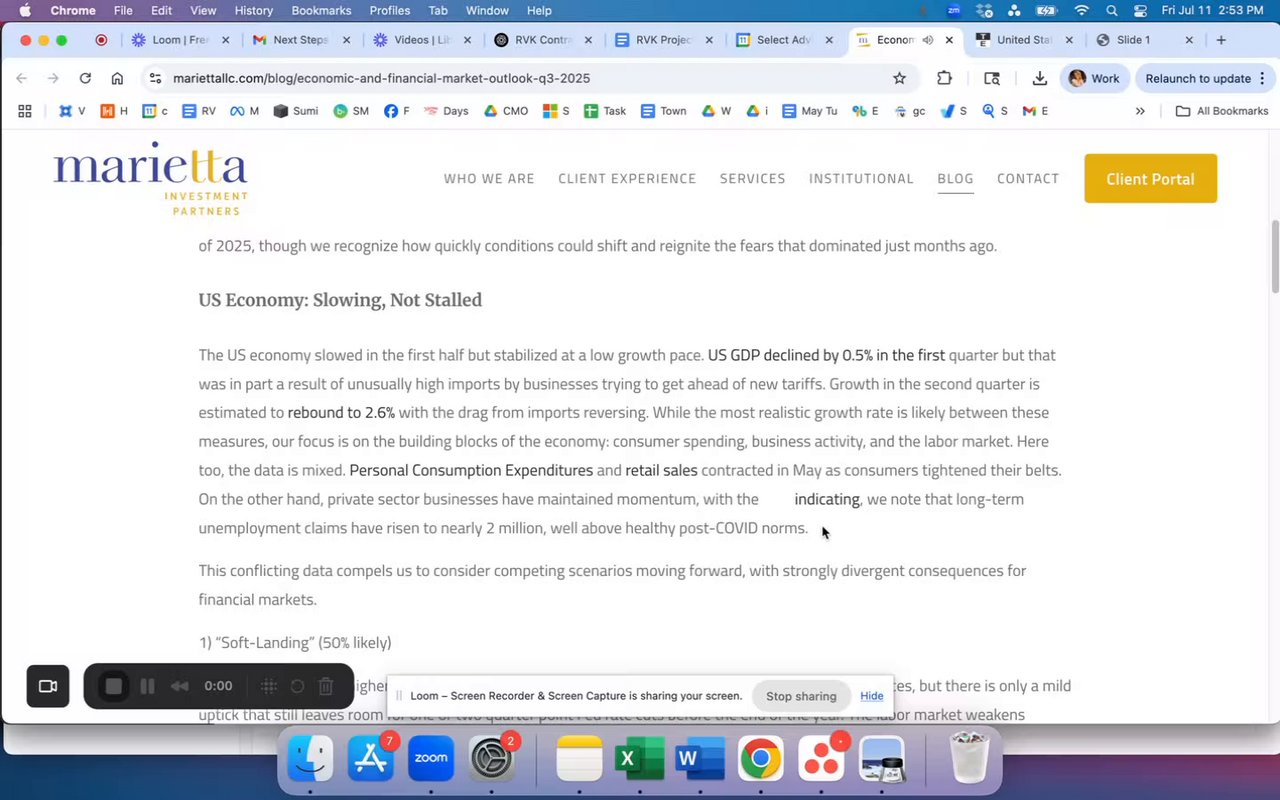Open the Chrome apps grid icon
The width and height of the screenshot is (1280, 800).
(25, 111)
